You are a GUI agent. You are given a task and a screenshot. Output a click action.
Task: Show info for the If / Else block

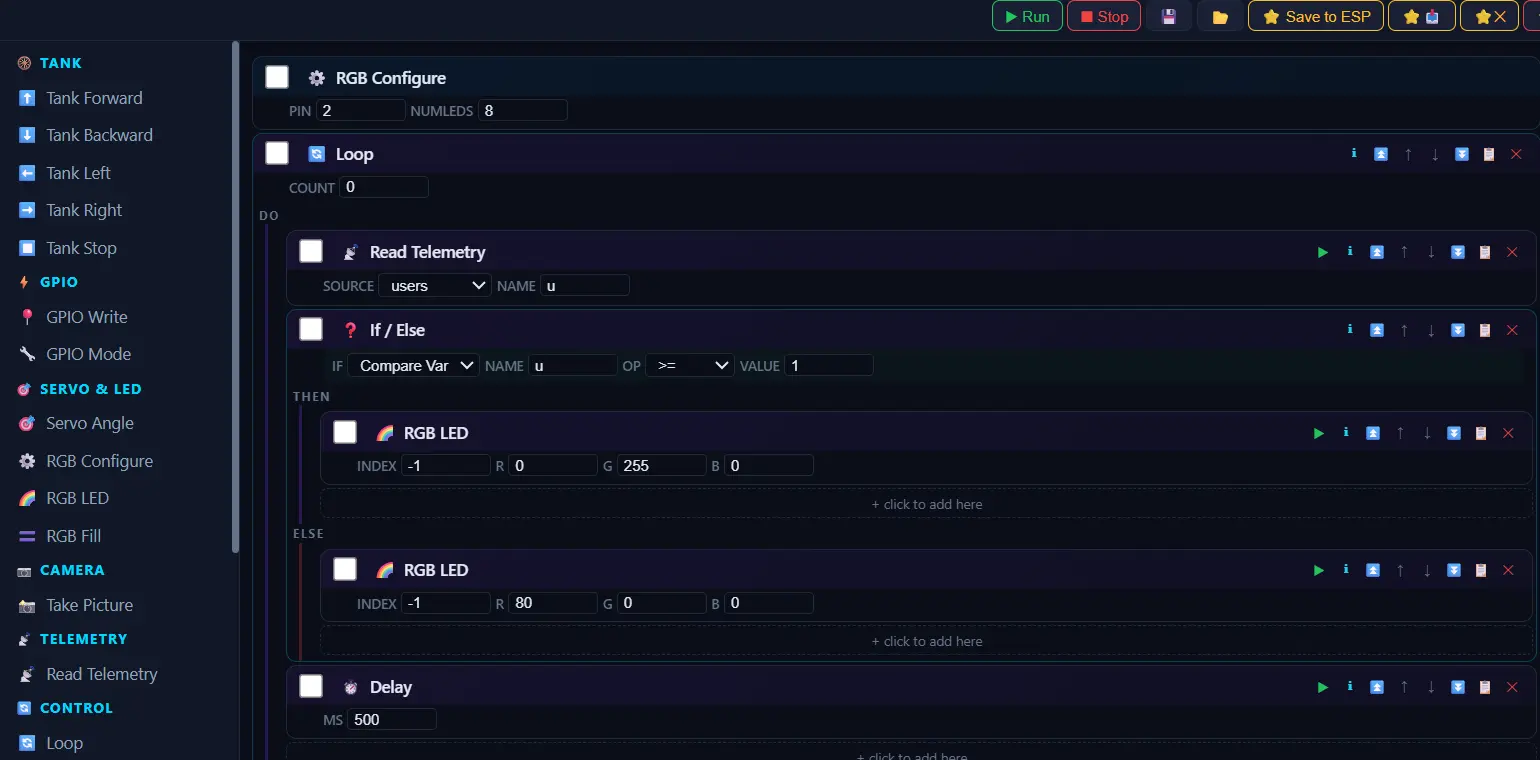click(1350, 330)
